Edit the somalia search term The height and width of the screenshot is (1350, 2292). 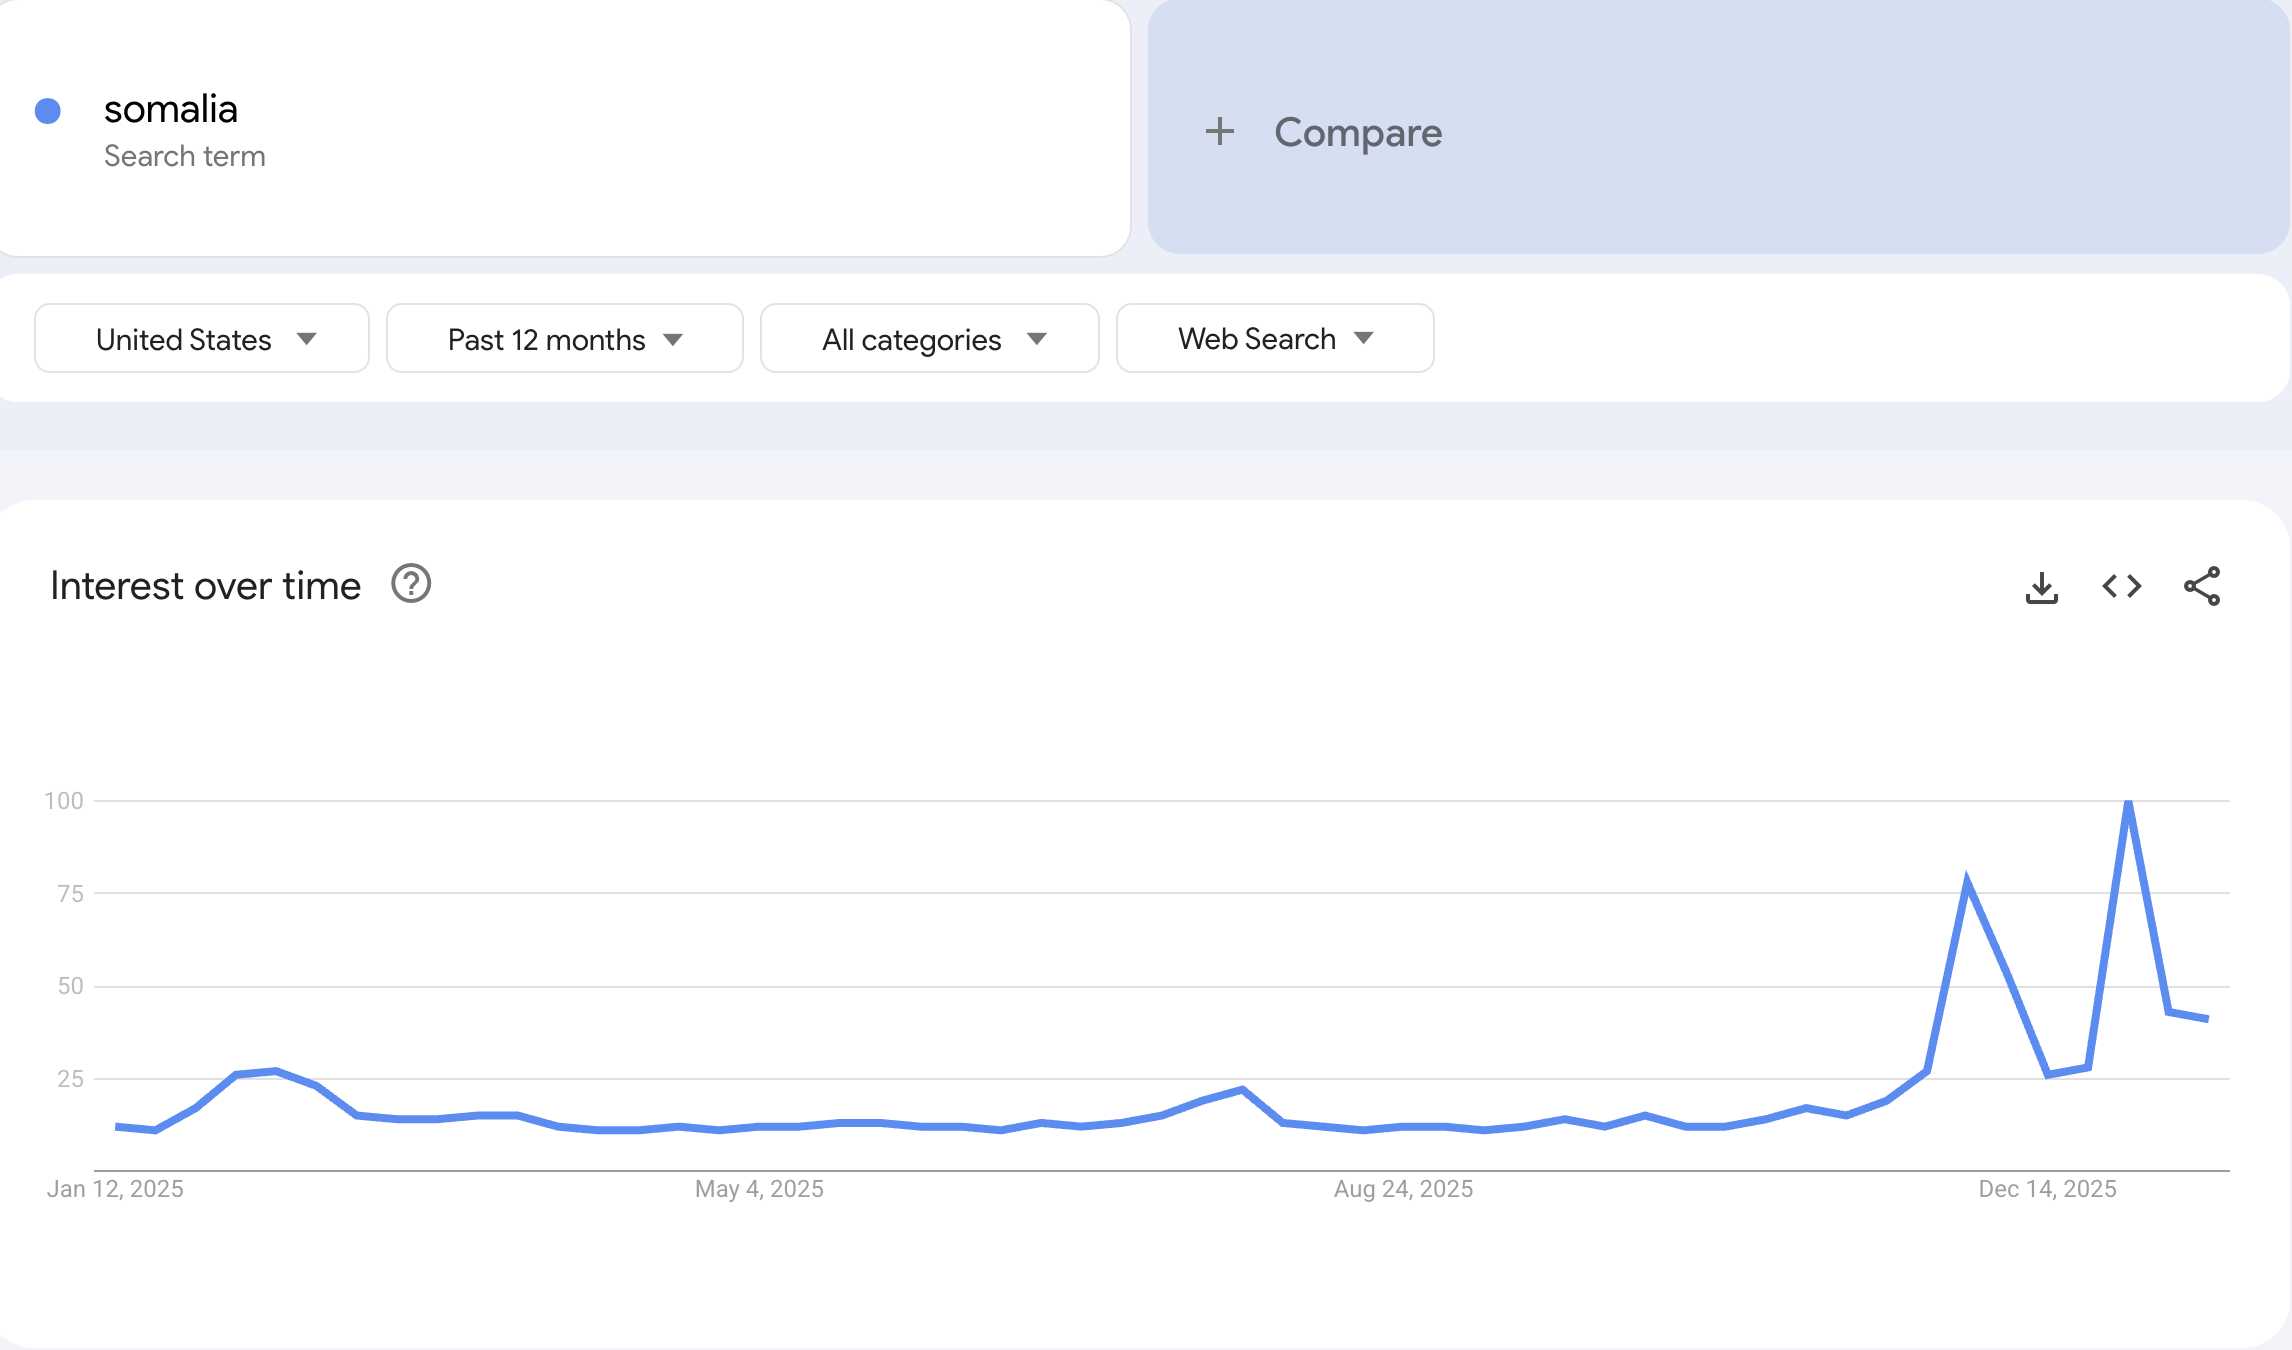171,110
